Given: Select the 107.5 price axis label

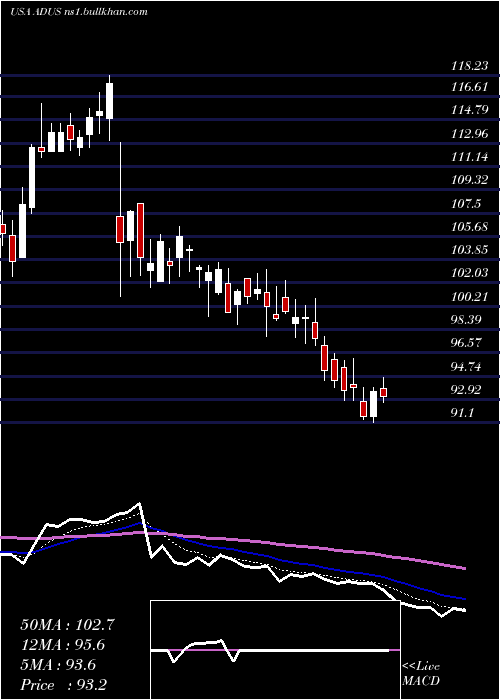Looking at the screenshot, I should [x=467, y=204].
